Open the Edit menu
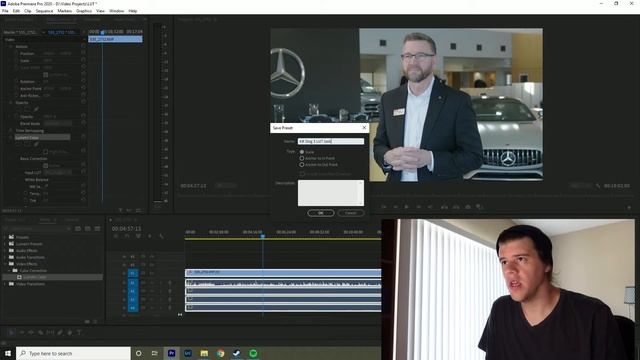The width and height of the screenshot is (640, 360). click(16, 11)
